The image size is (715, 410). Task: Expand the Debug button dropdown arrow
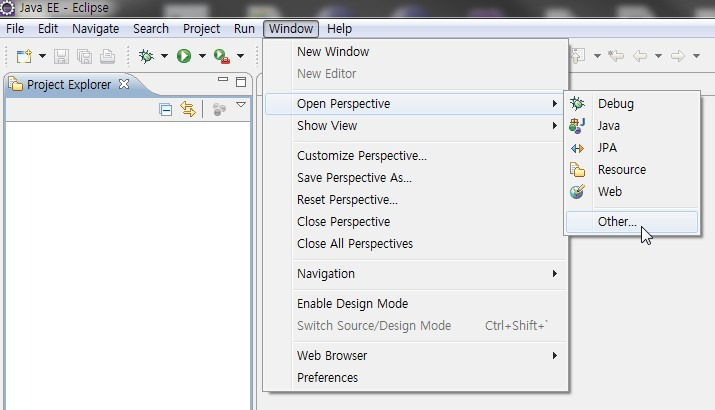point(164,56)
